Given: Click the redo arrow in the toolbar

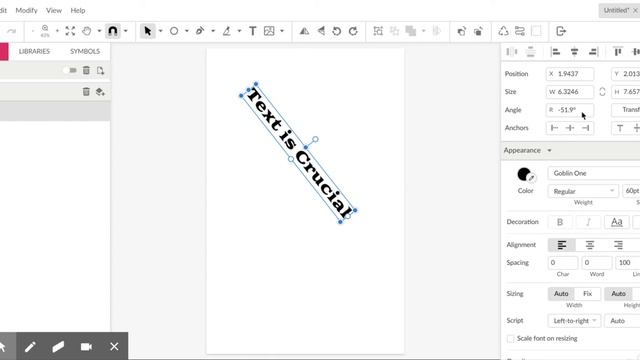Looking at the screenshot, I should click(x=11, y=31).
